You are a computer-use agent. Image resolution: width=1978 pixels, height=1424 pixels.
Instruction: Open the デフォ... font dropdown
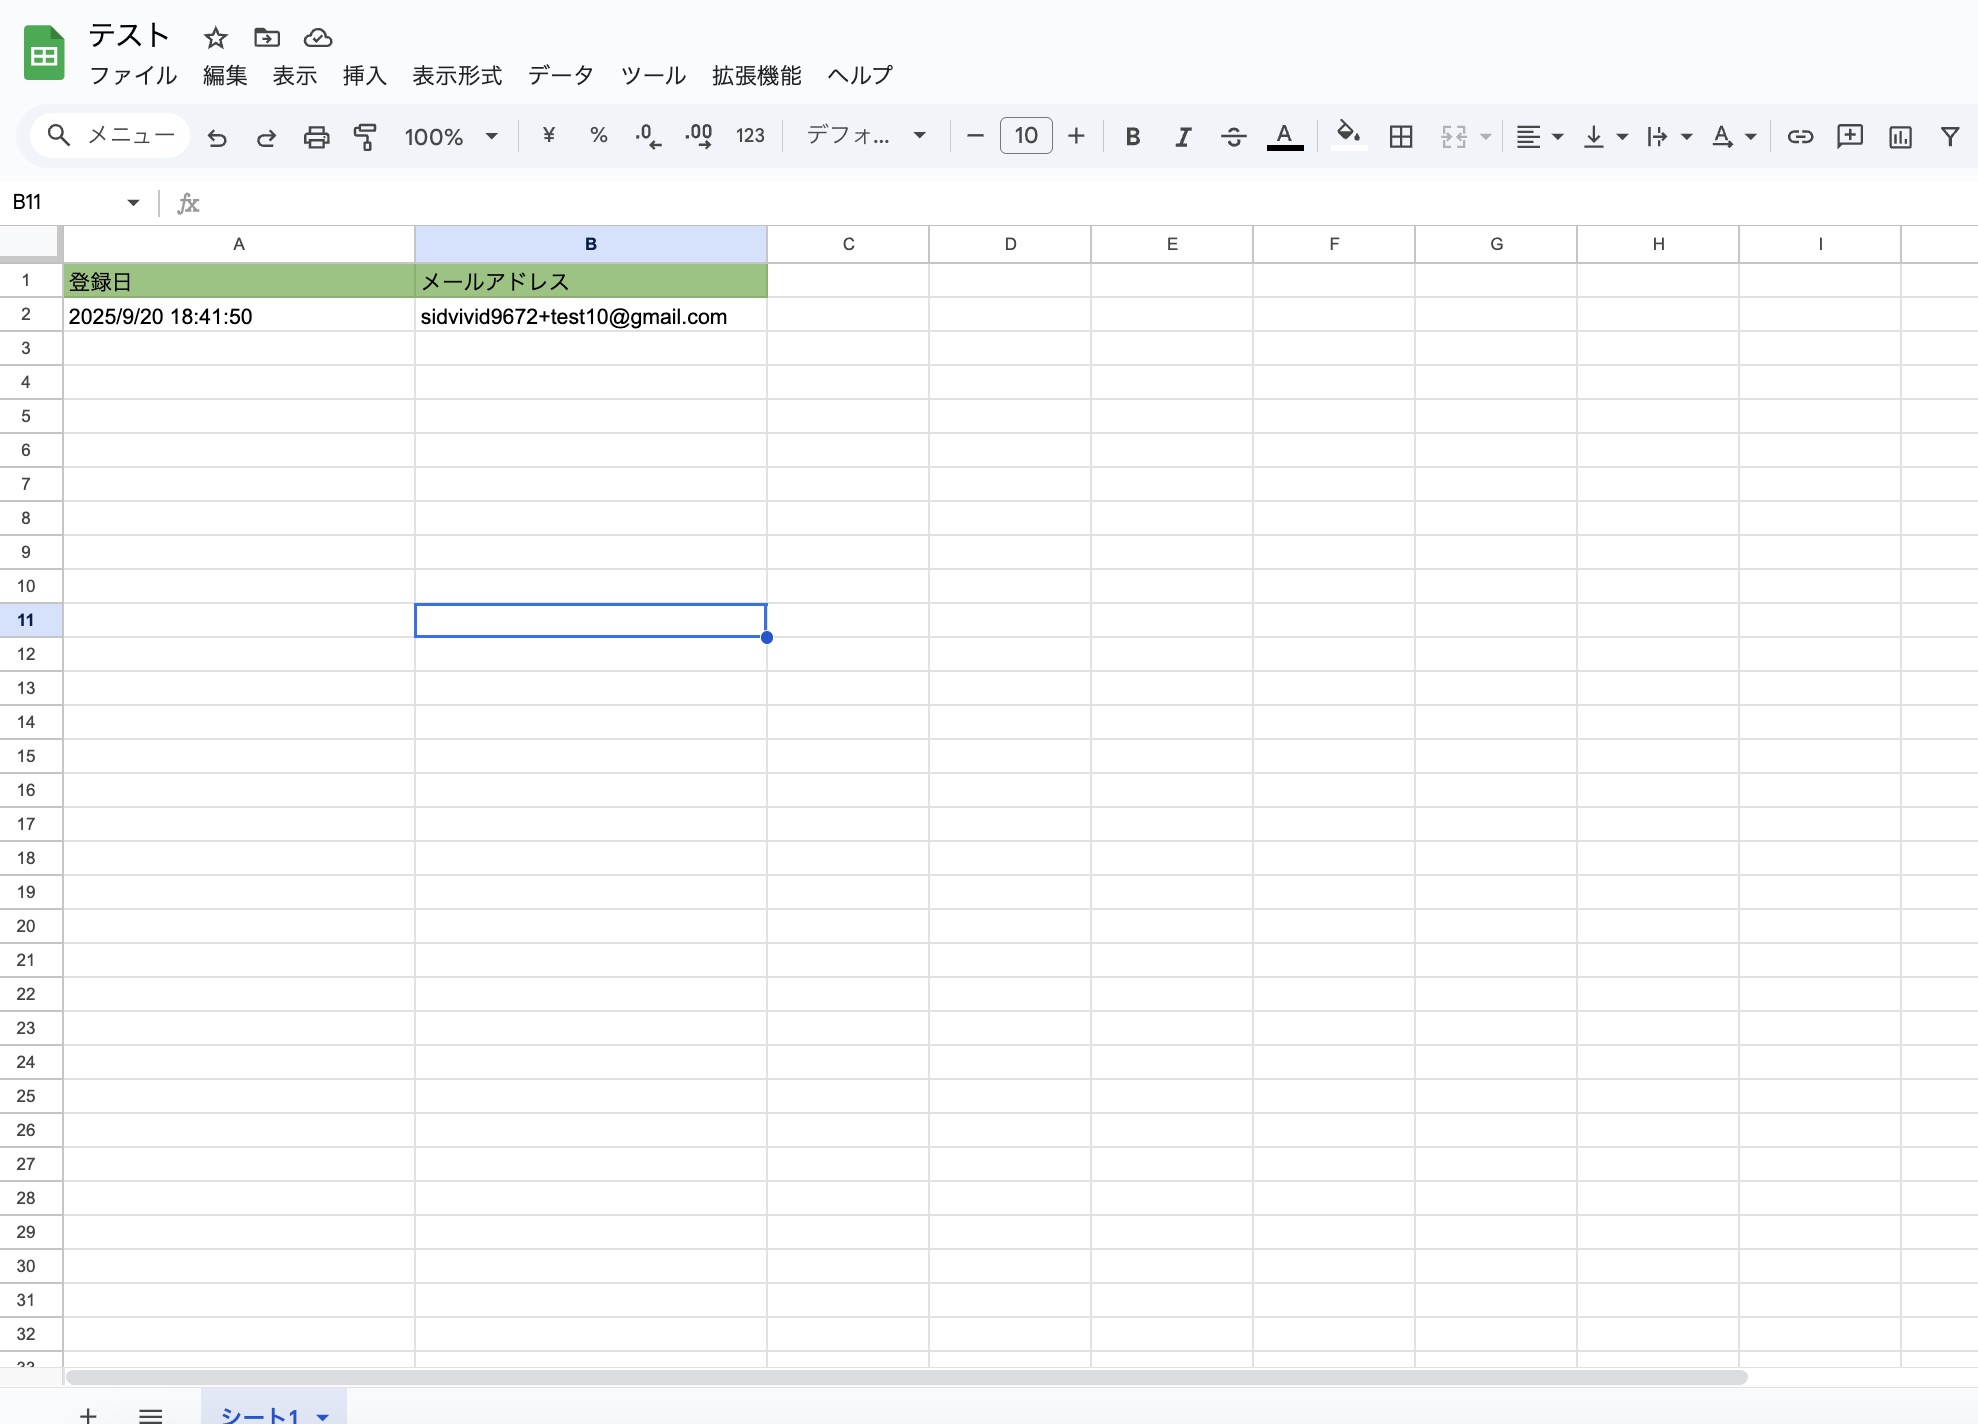(866, 136)
